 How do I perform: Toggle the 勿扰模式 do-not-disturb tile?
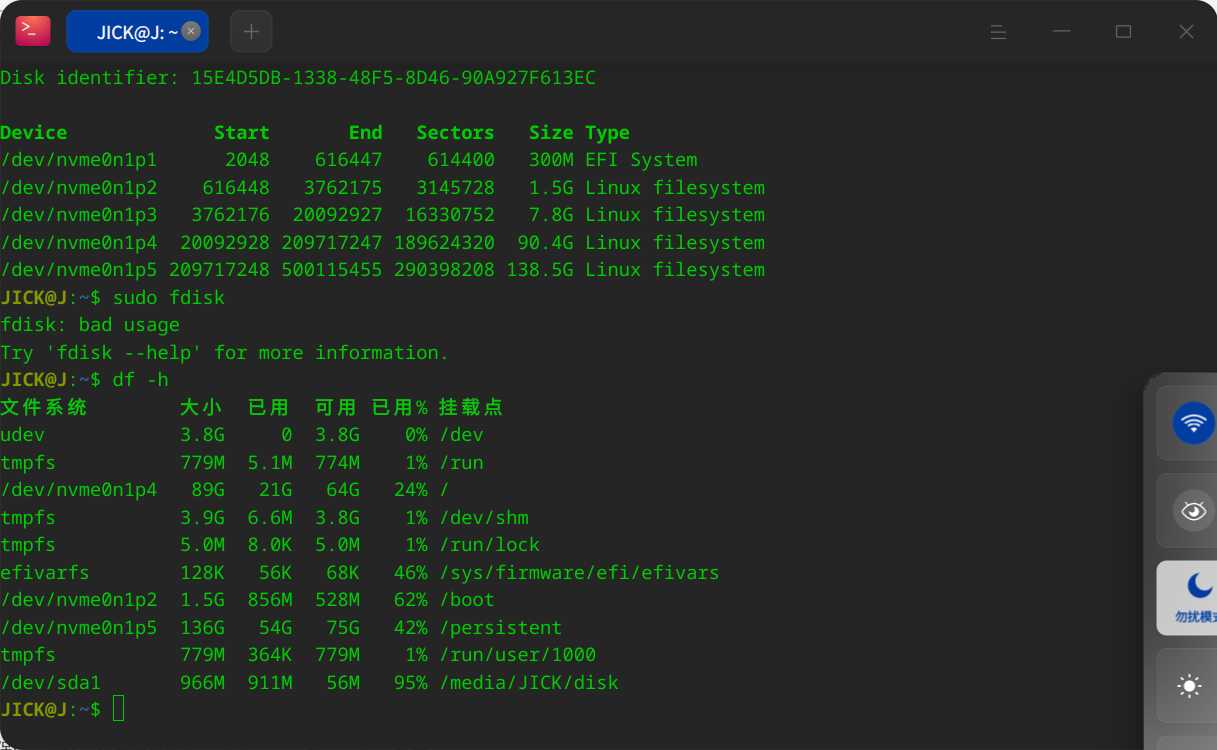1188,598
